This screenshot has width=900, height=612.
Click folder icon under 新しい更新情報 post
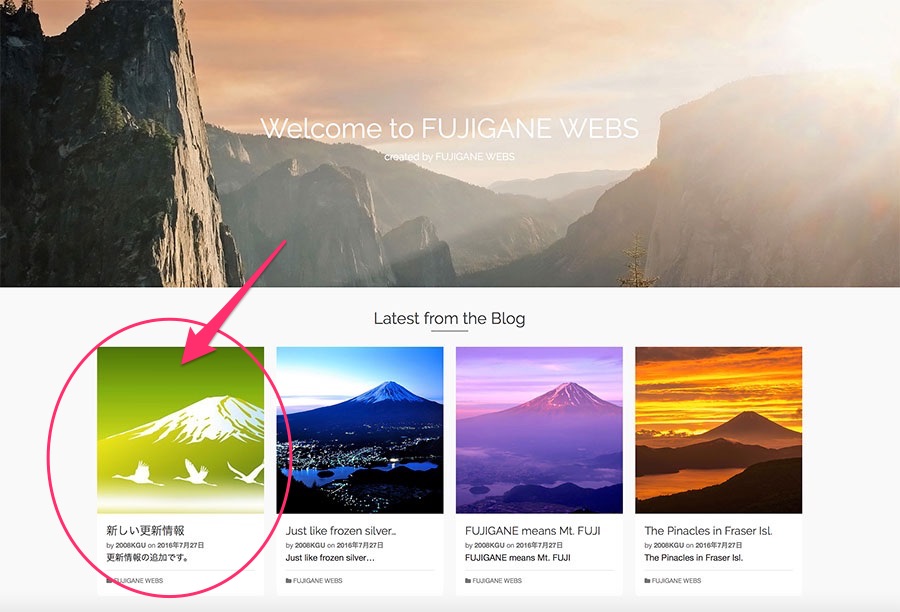(x=109, y=580)
